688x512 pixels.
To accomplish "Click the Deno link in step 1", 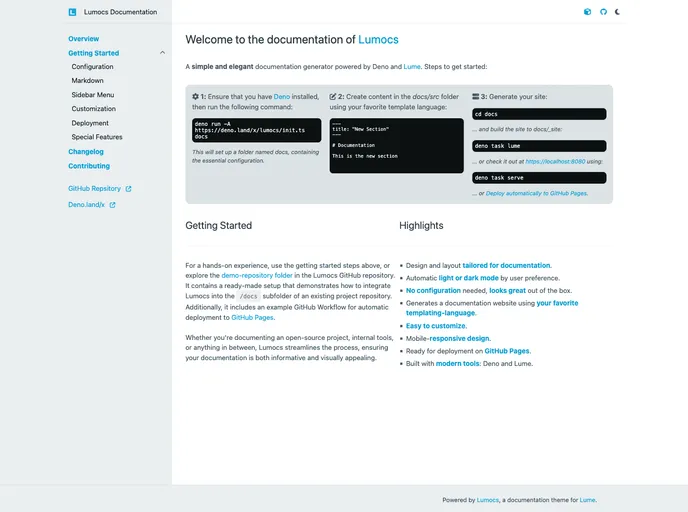I will (x=282, y=97).
